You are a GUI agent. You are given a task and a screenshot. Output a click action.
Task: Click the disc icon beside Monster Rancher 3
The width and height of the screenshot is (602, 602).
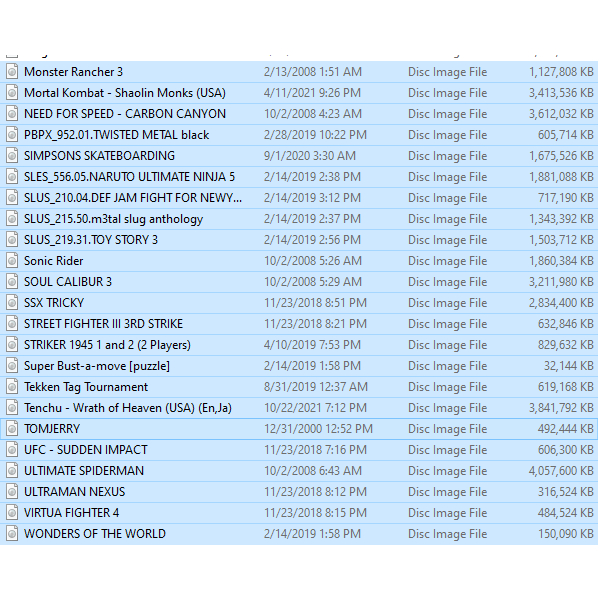12,72
